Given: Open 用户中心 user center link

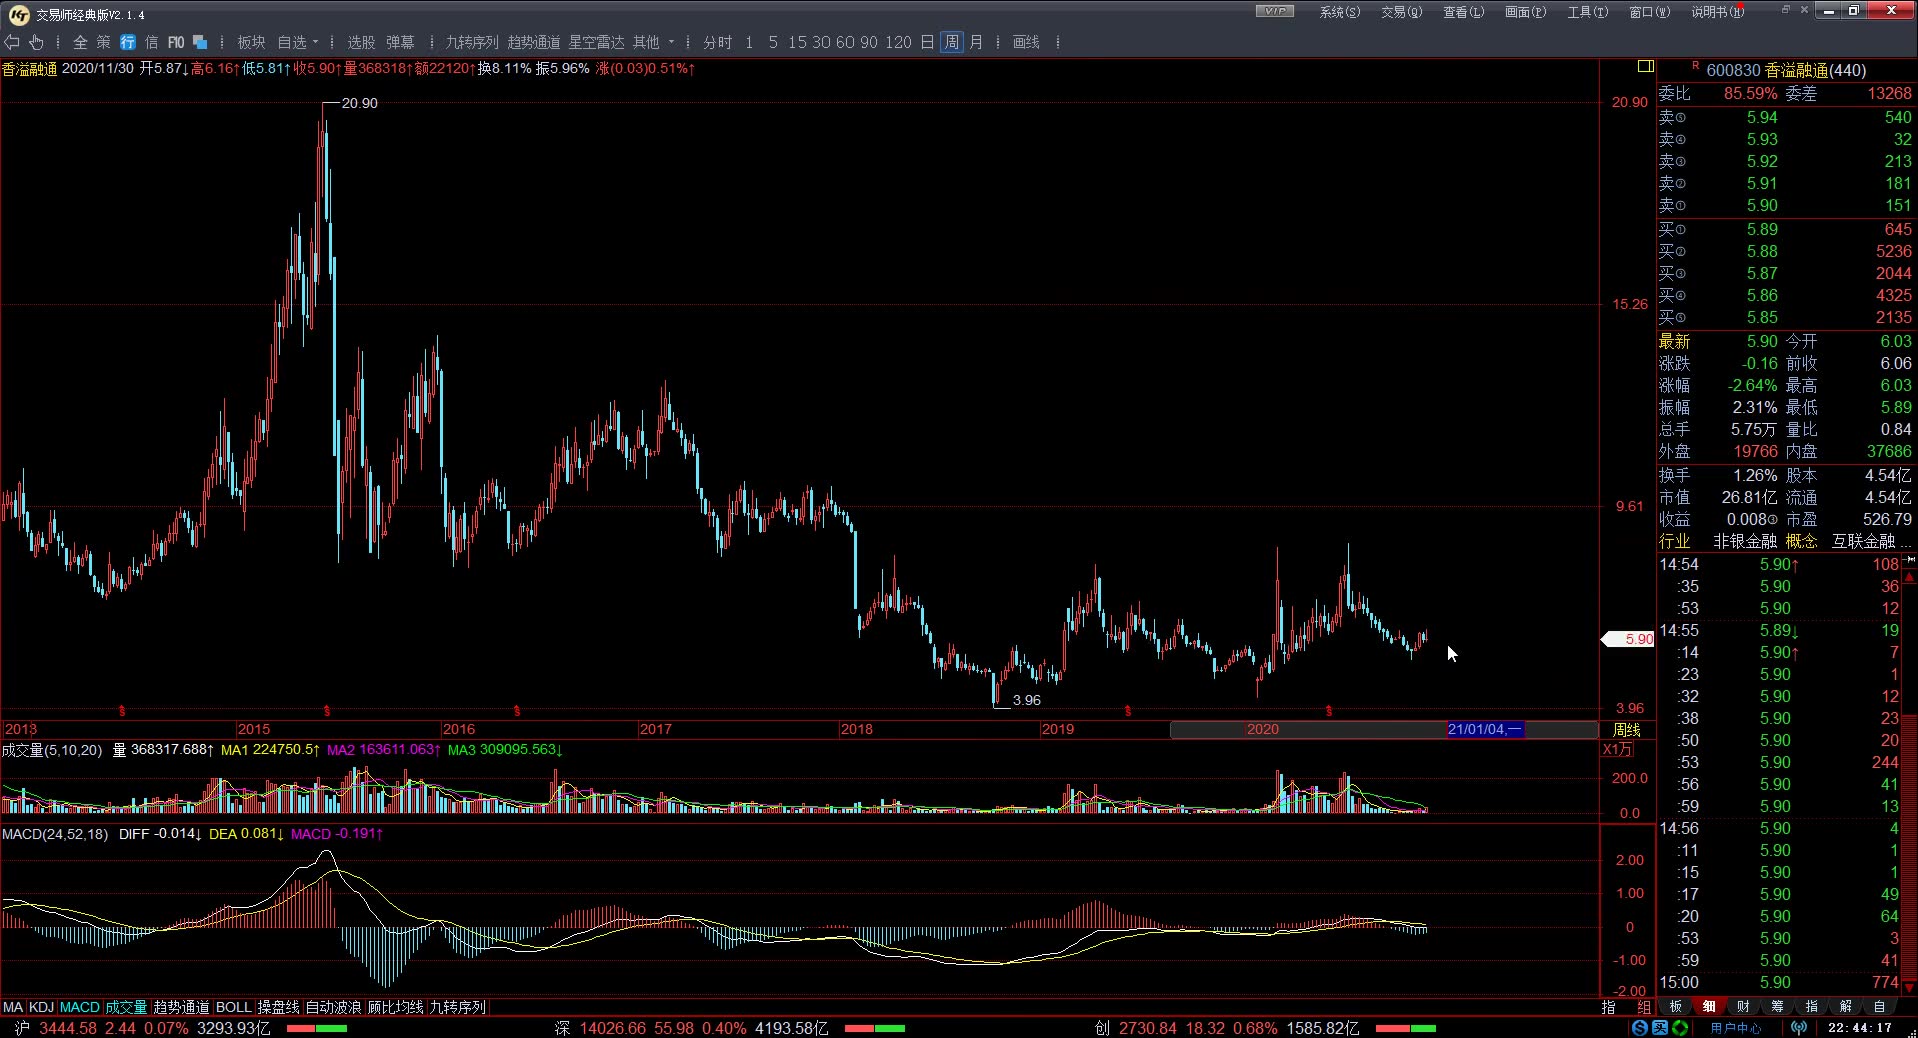Looking at the screenshot, I should (x=1736, y=1028).
